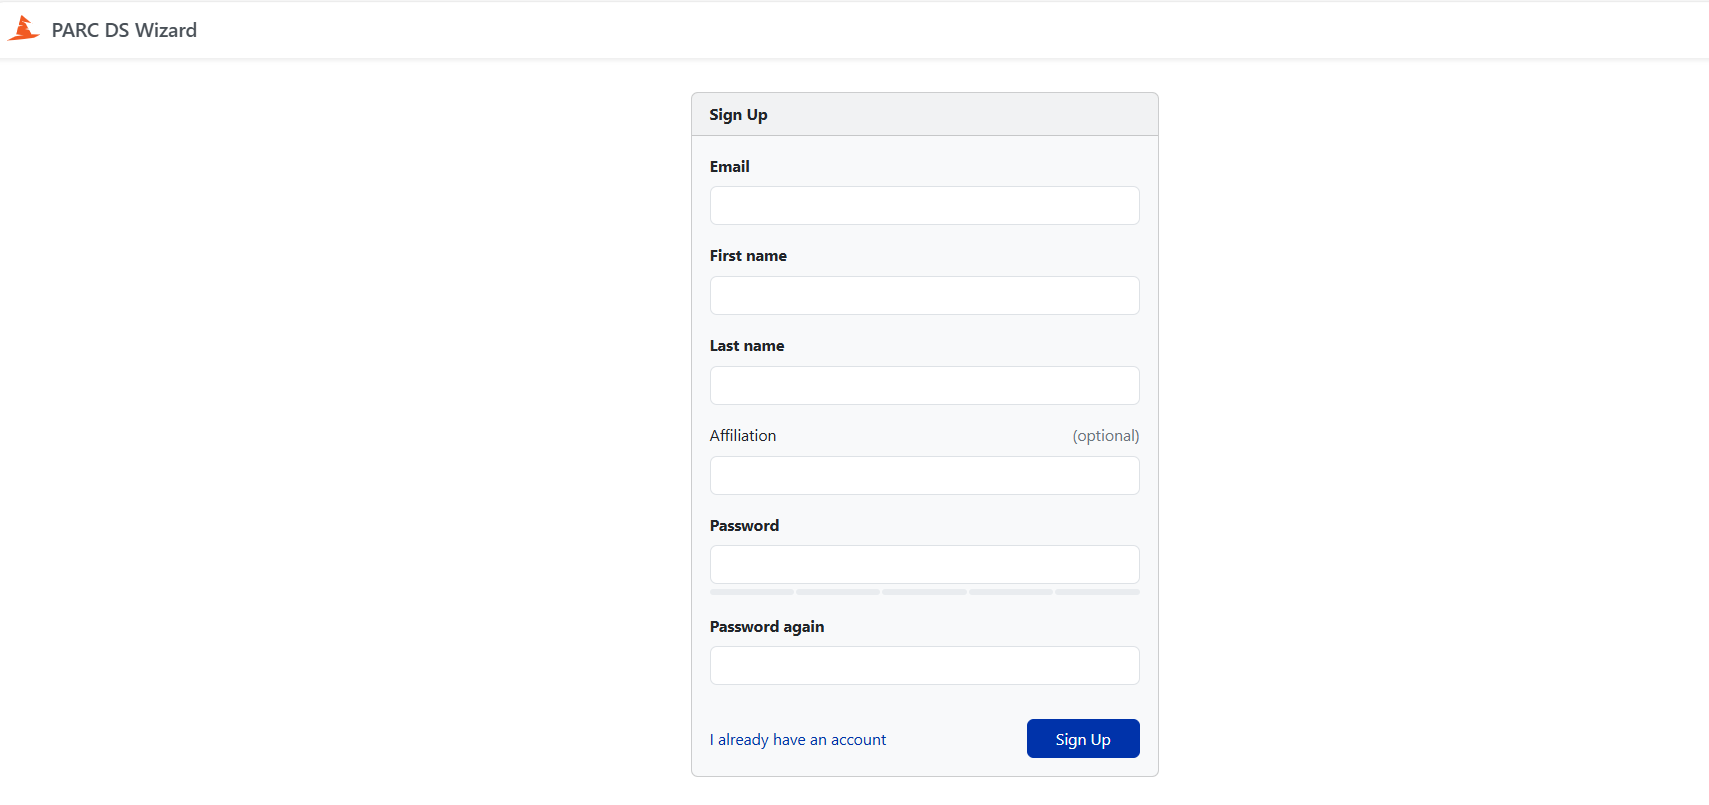The height and width of the screenshot is (805, 1709).
Task: Click last segment of password strength bar
Action: tap(1097, 592)
